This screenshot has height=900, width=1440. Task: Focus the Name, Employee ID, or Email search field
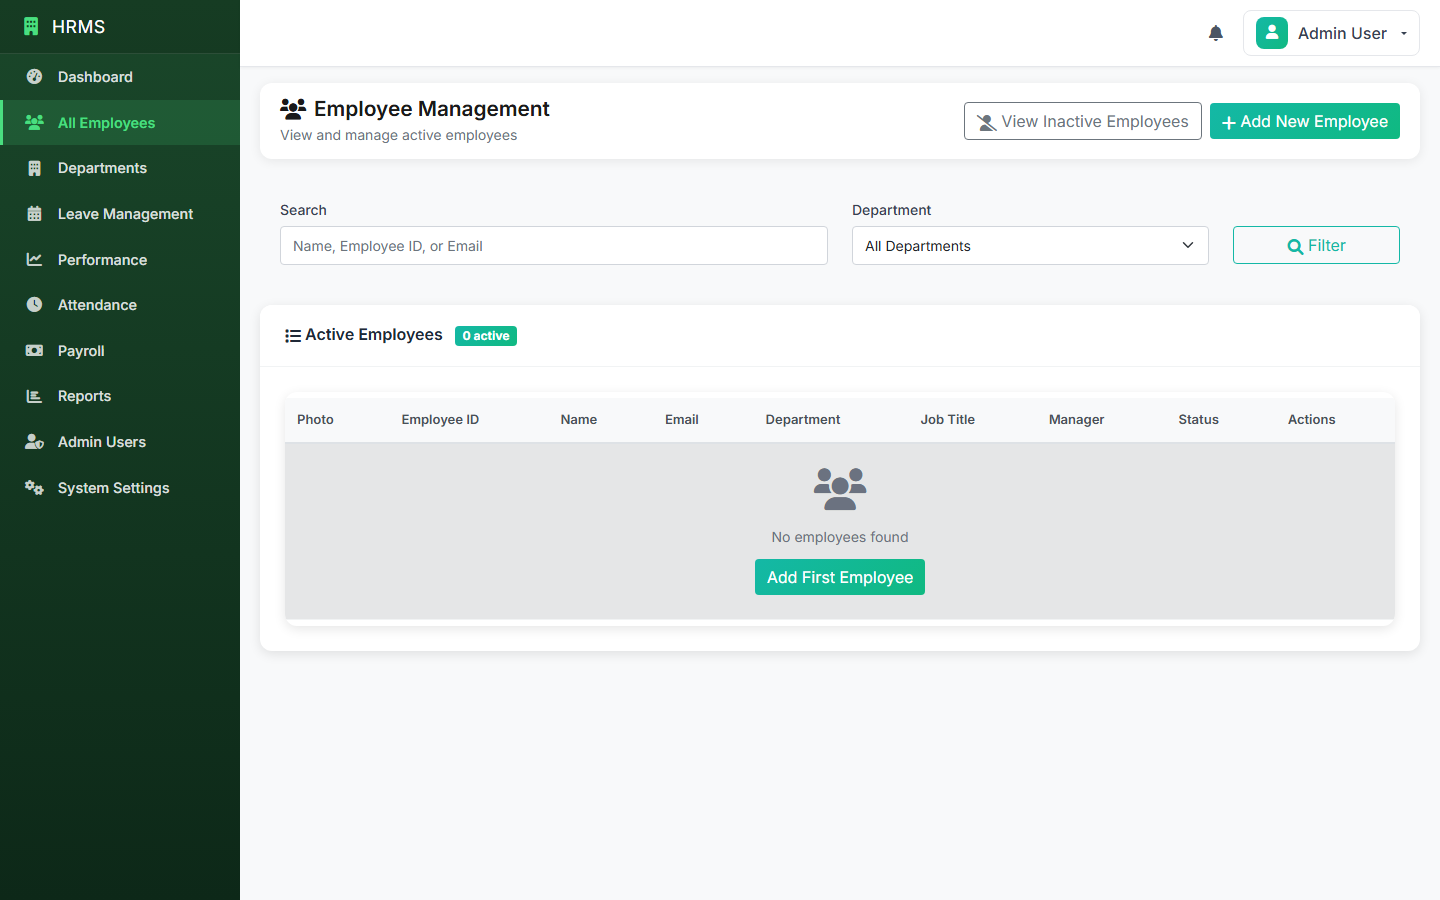(x=554, y=246)
